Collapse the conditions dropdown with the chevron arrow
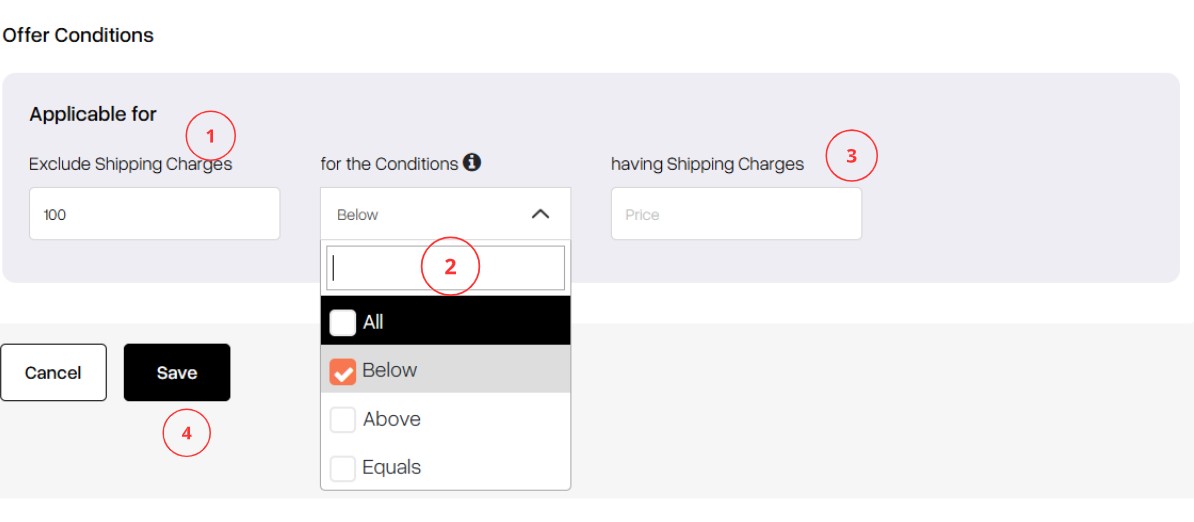Viewport: 1194px width, 522px height. (x=540, y=215)
